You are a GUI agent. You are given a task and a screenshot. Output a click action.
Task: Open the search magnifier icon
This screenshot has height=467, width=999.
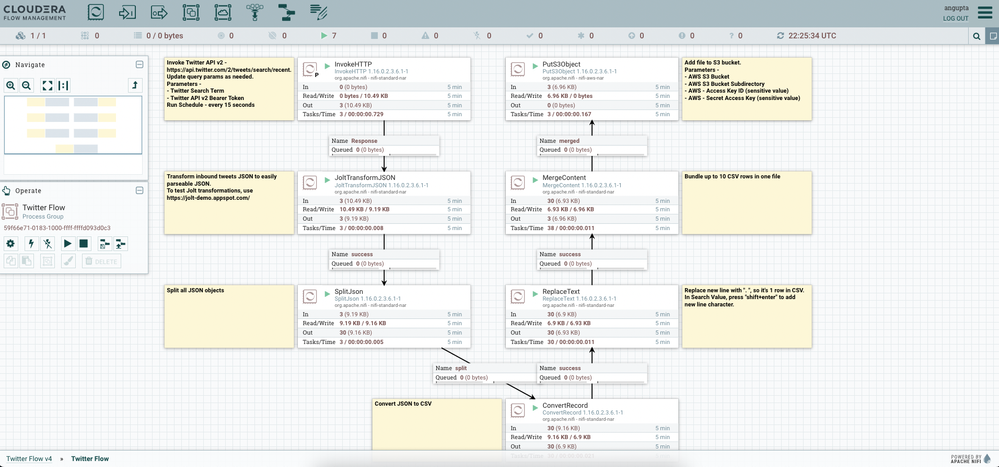977,36
